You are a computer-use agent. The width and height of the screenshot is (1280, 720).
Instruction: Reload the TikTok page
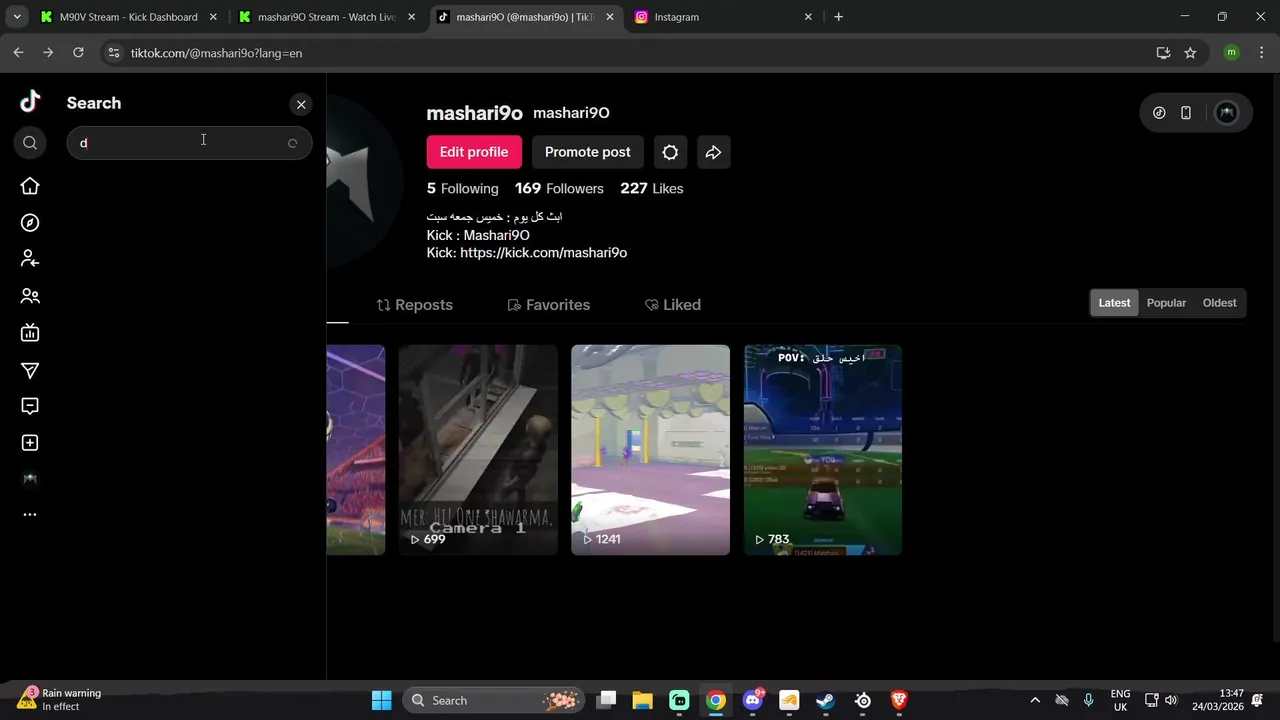[x=78, y=53]
